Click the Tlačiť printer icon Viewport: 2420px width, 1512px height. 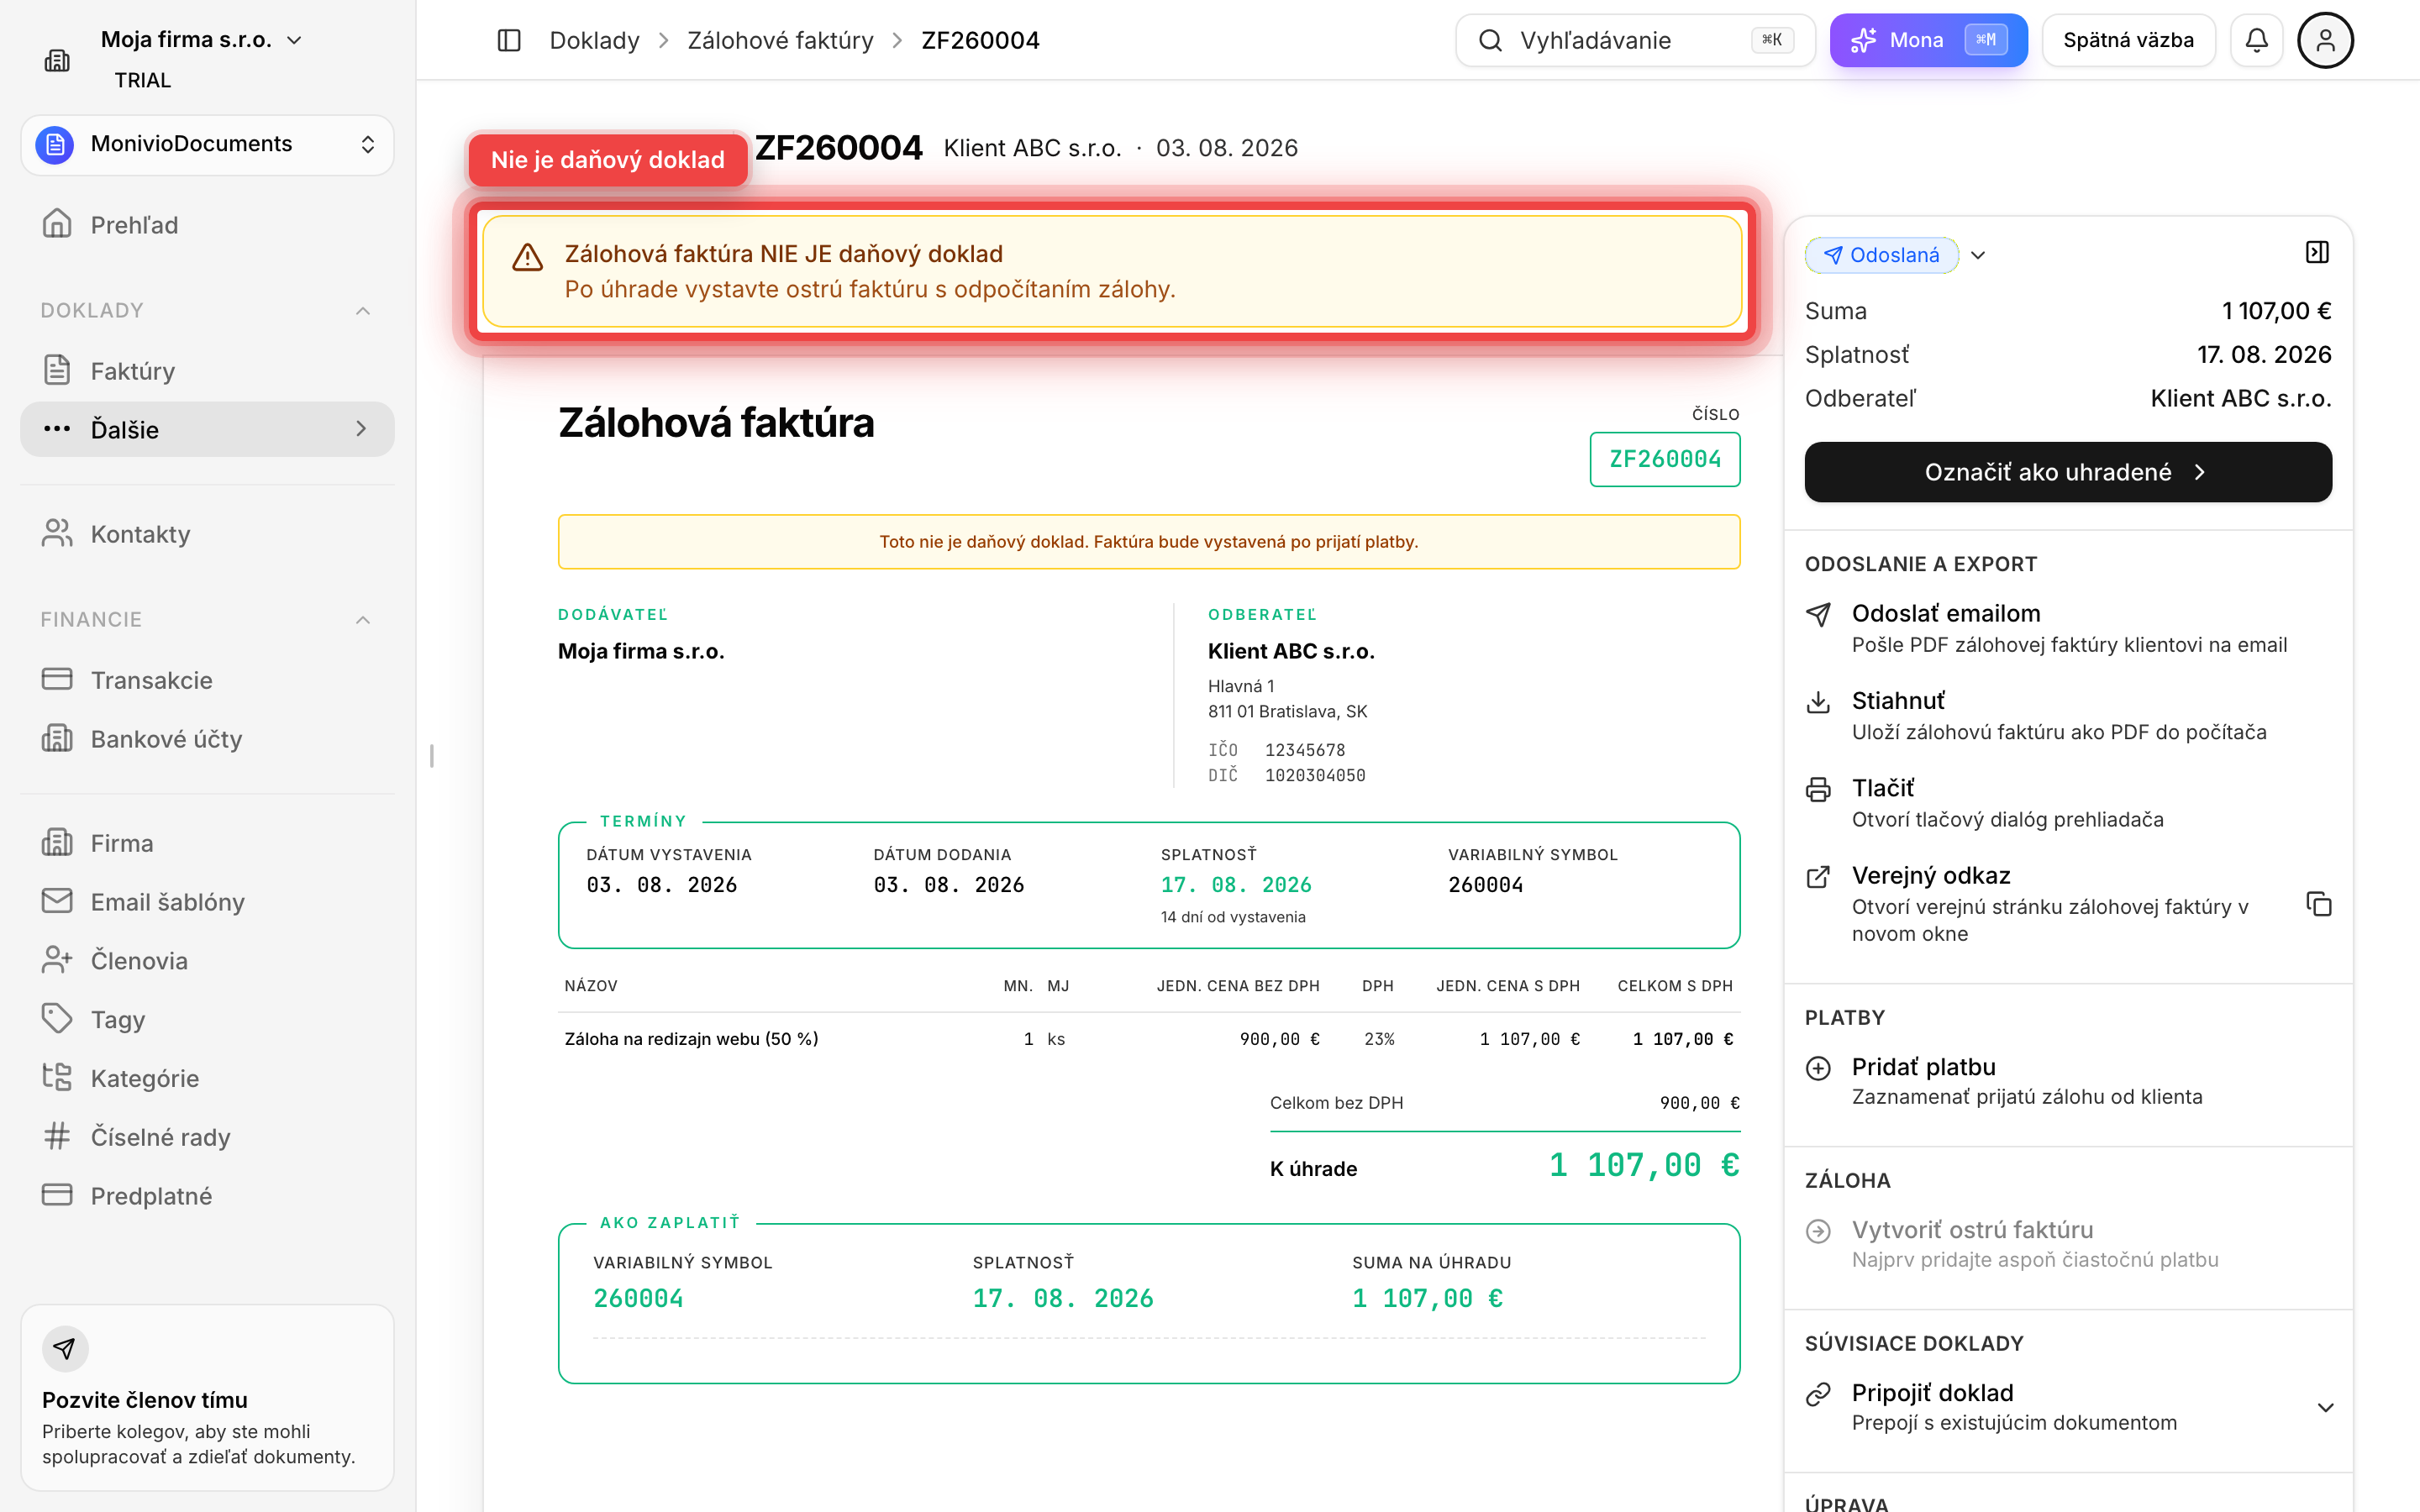[1818, 790]
